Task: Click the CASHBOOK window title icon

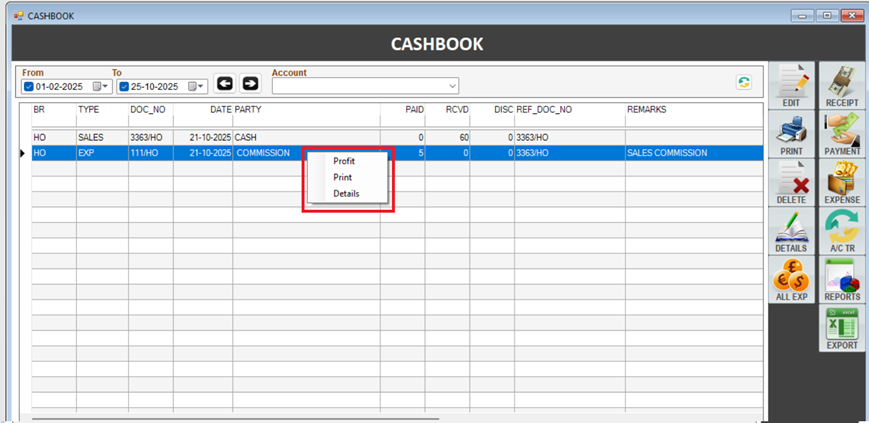Action: (x=19, y=16)
